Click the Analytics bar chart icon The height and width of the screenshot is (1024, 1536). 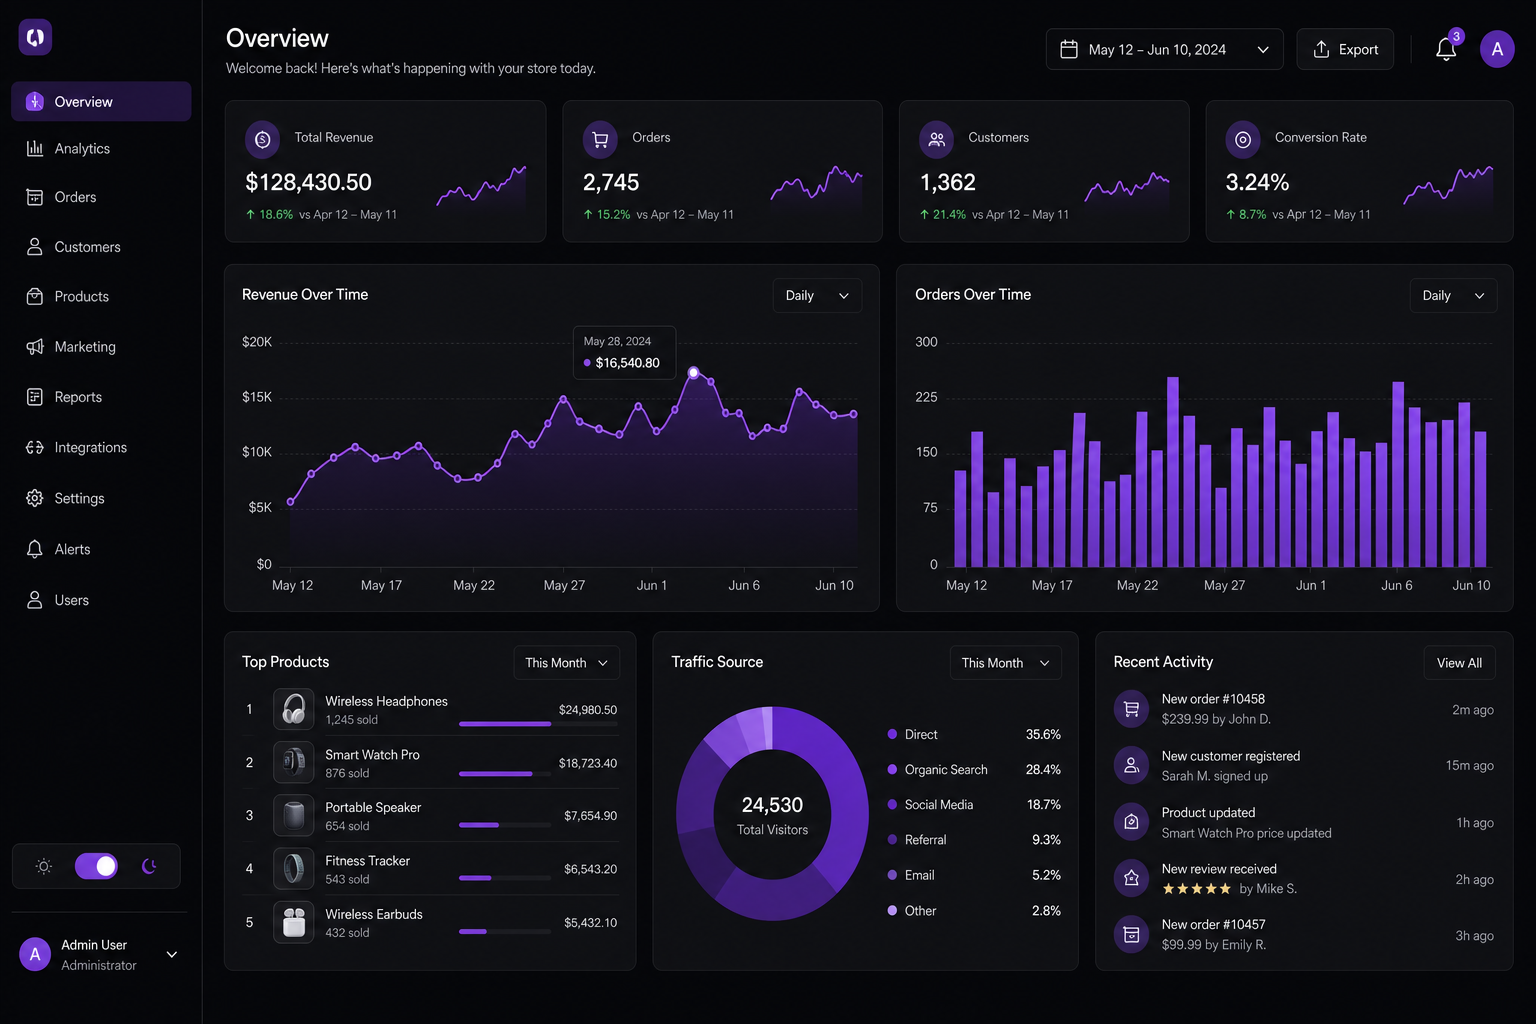click(x=35, y=148)
